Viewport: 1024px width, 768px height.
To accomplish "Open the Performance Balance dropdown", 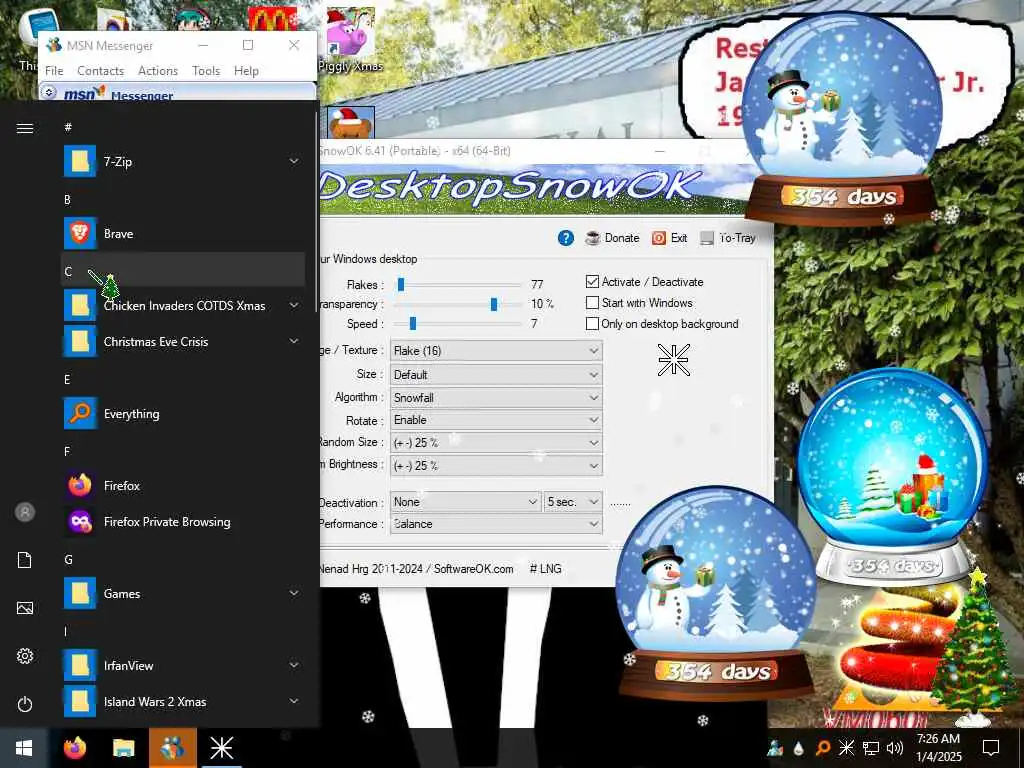I will [496, 524].
